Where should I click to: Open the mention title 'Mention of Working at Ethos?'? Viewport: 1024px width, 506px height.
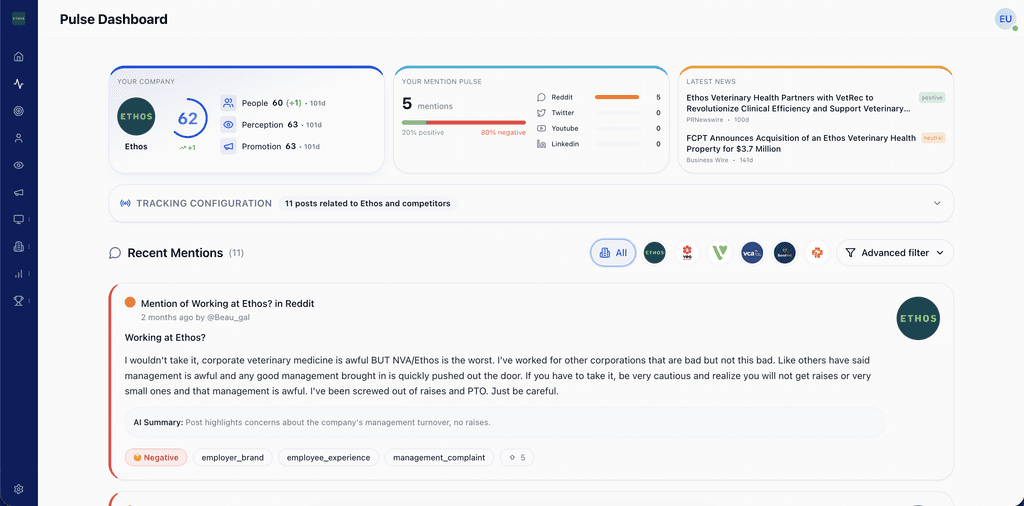(x=227, y=304)
